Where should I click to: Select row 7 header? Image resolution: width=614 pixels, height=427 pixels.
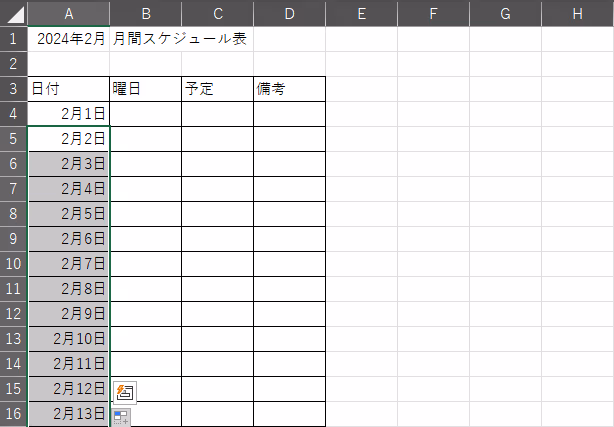pyautogui.click(x=13, y=189)
